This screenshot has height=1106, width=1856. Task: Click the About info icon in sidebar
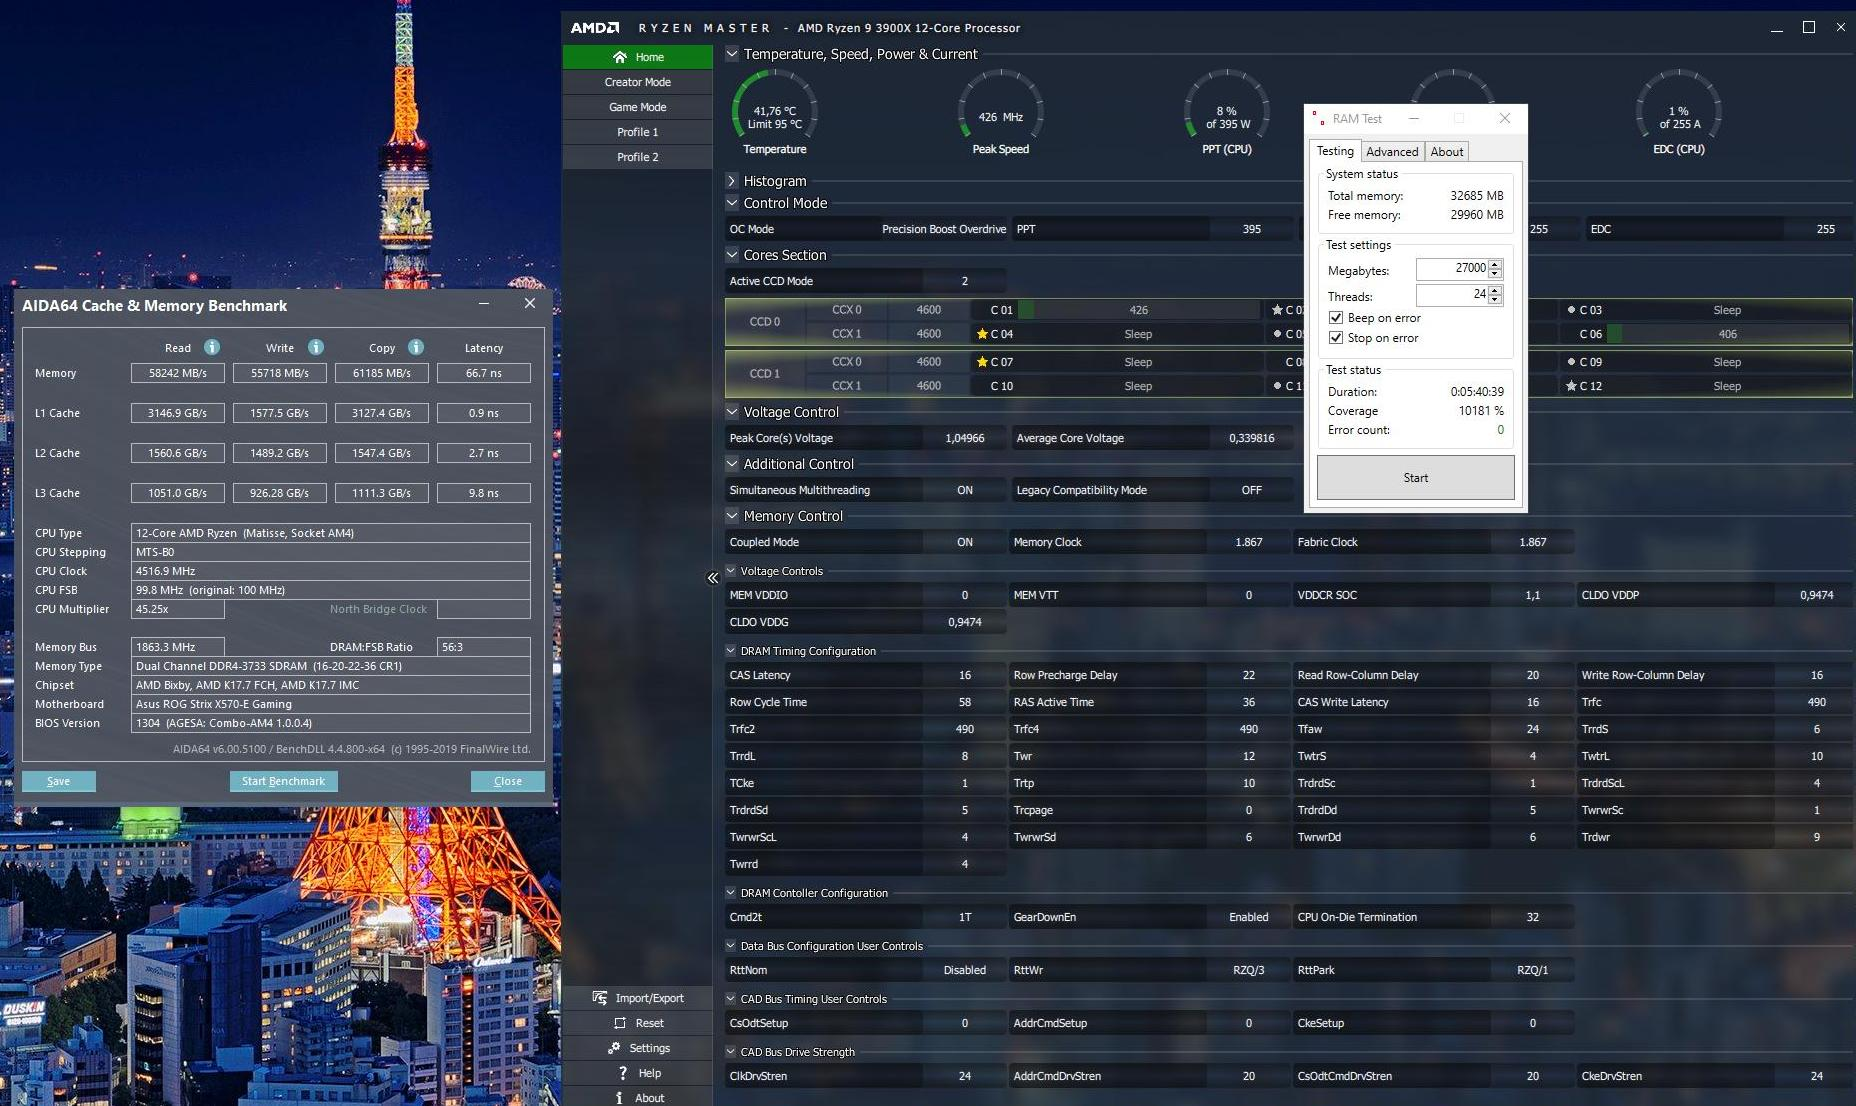pos(620,1098)
